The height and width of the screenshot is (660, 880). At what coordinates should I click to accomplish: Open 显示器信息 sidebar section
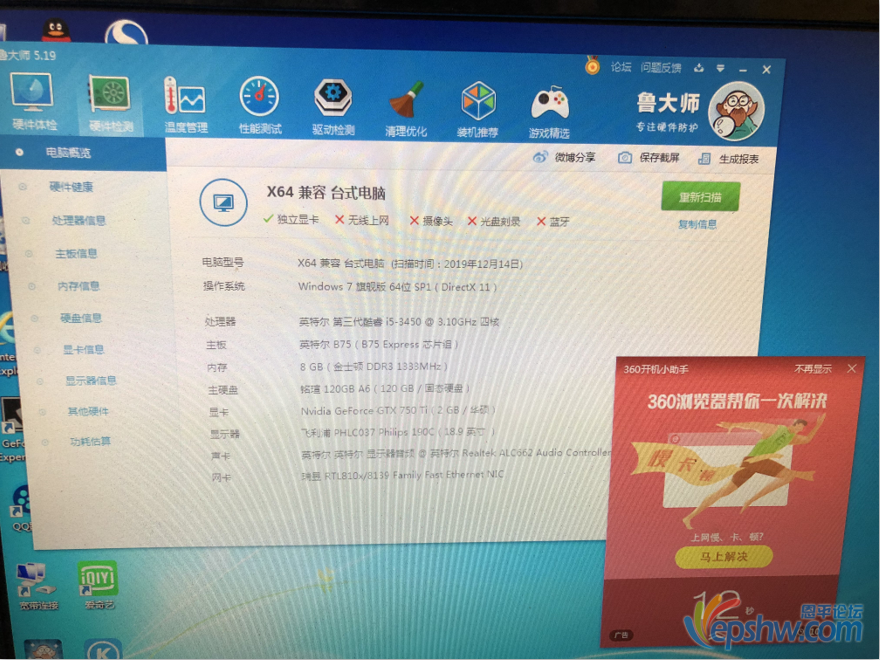[90, 381]
